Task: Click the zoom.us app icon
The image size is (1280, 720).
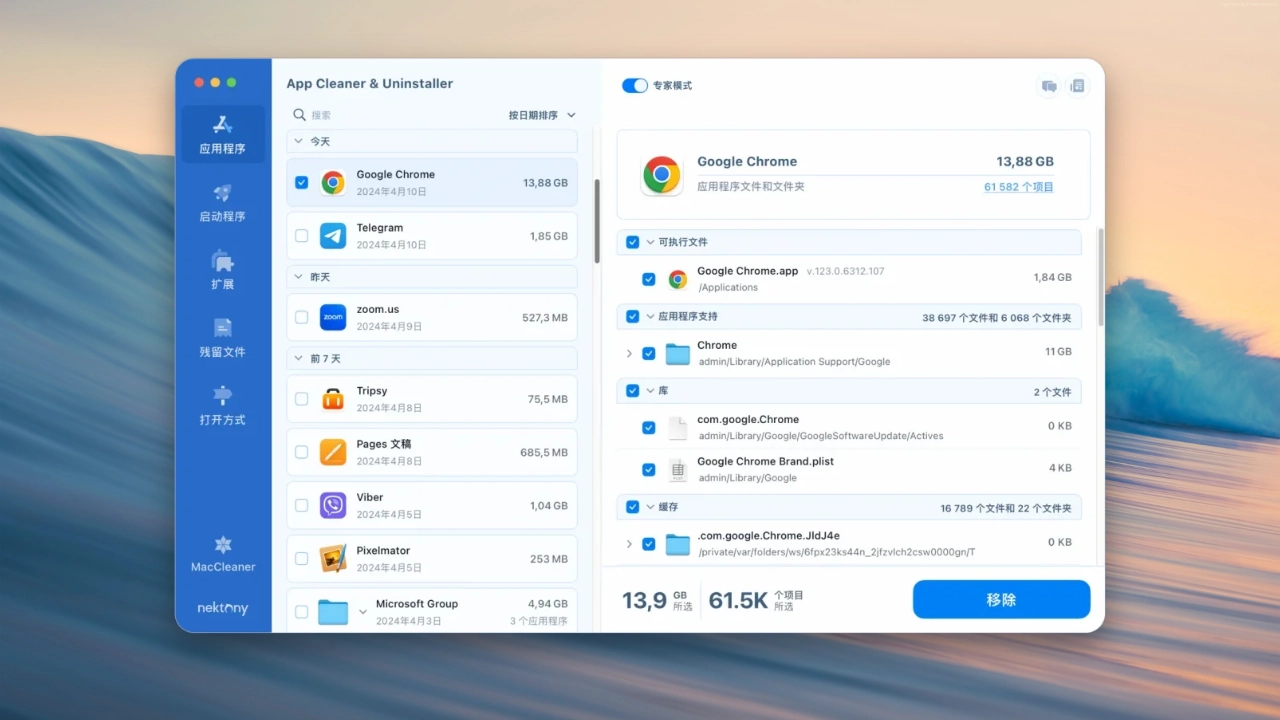Action: click(333, 317)
